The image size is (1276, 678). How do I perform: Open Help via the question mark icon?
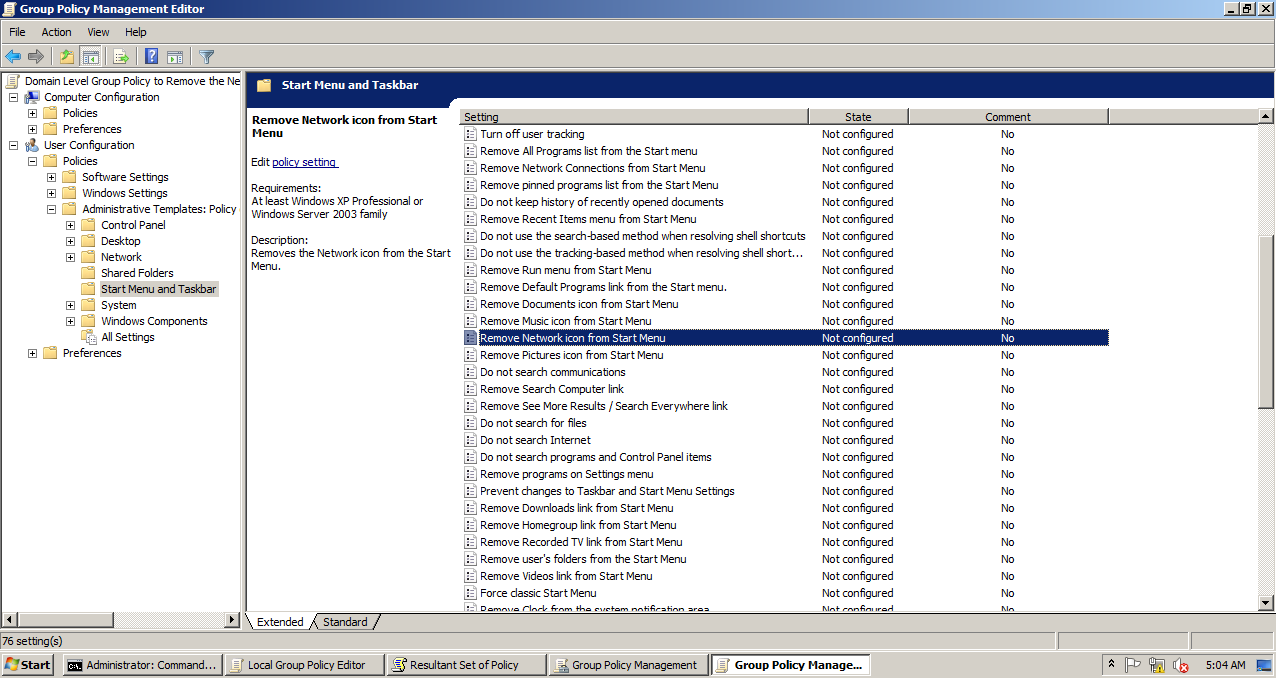click(x=150, y=56)
